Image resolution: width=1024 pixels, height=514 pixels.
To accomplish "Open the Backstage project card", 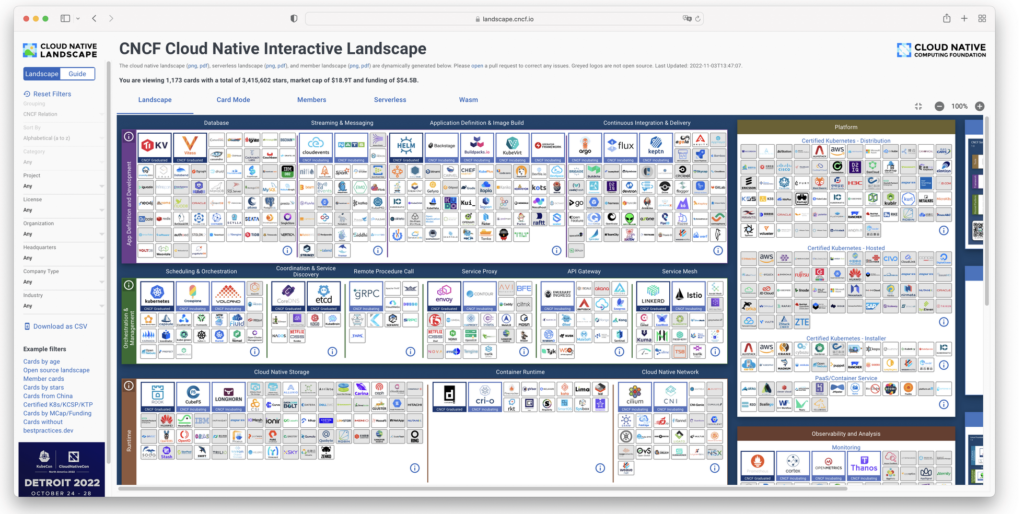I will [441, 148].
